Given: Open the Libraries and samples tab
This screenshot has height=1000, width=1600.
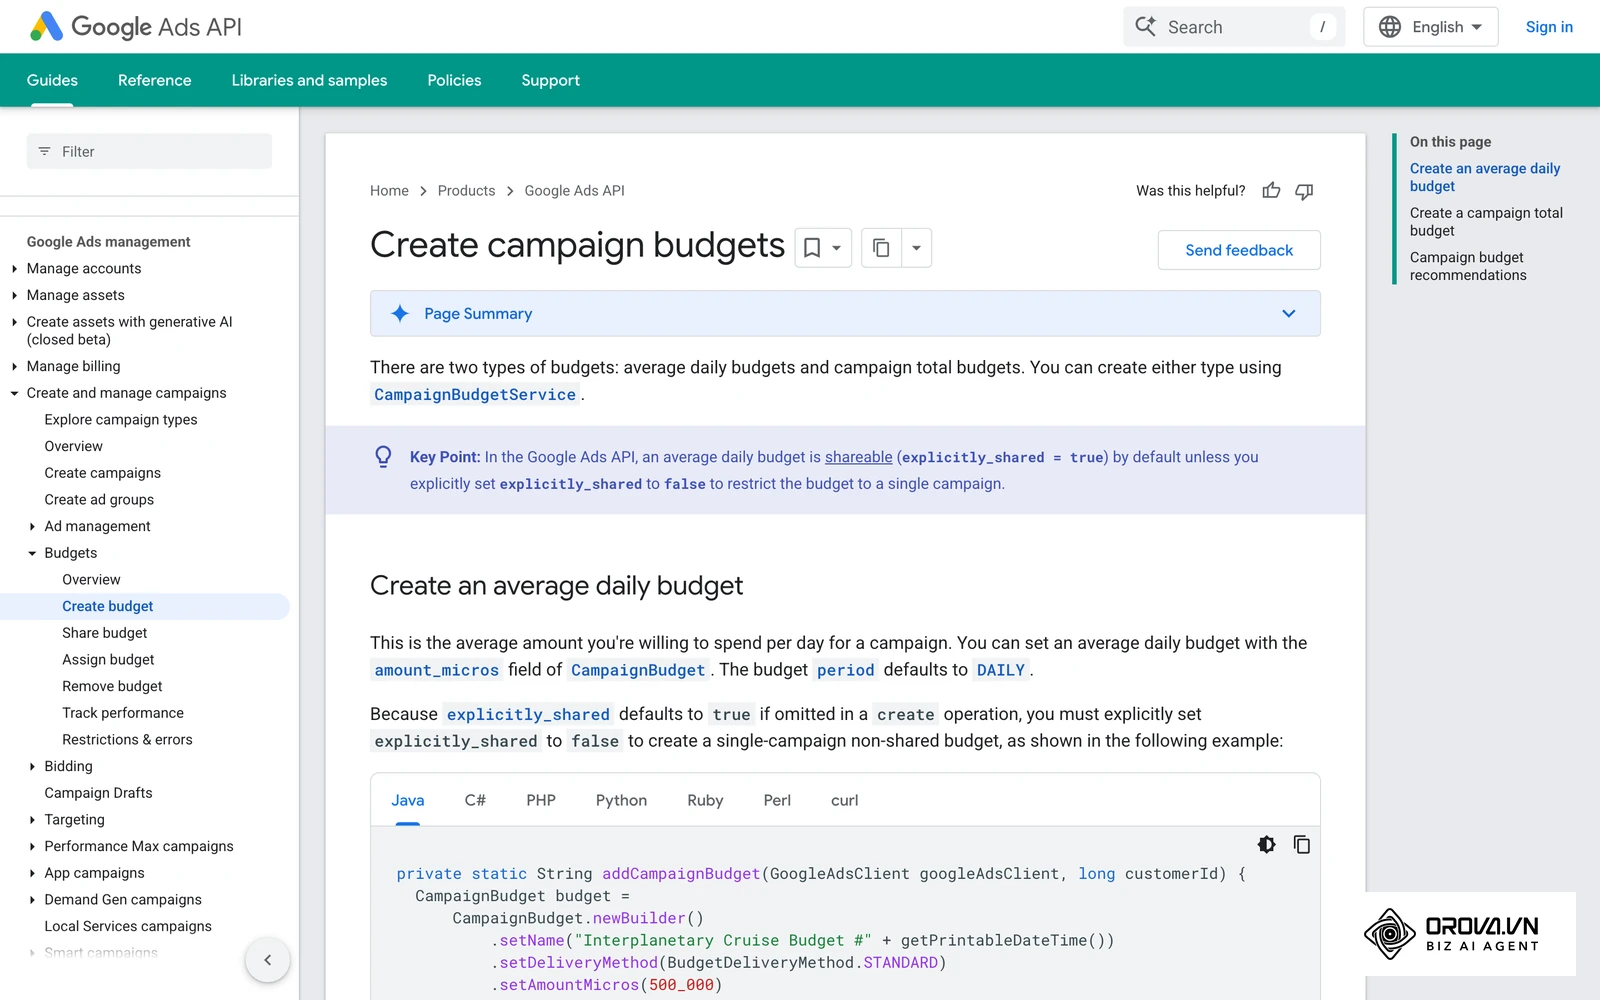Looking at the screenshot, I should point(309,80).
